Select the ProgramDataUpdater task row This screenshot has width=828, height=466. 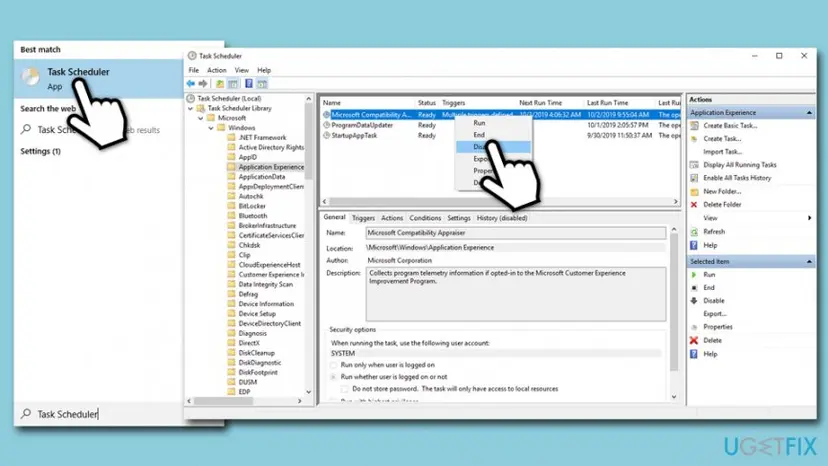[501, 125]
